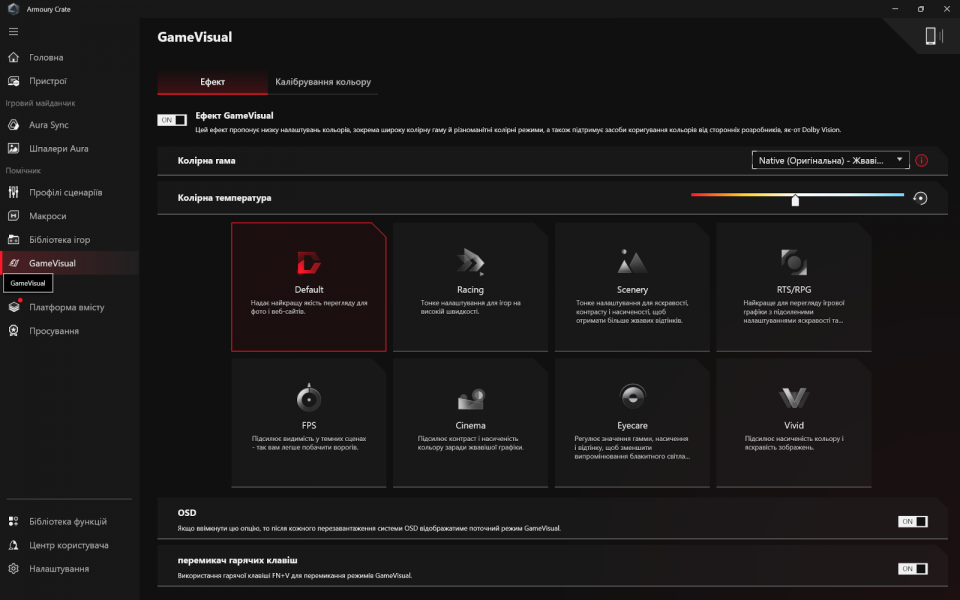Click the Колірна температура slider handle

pyautogui.click(x=795, y=200)
